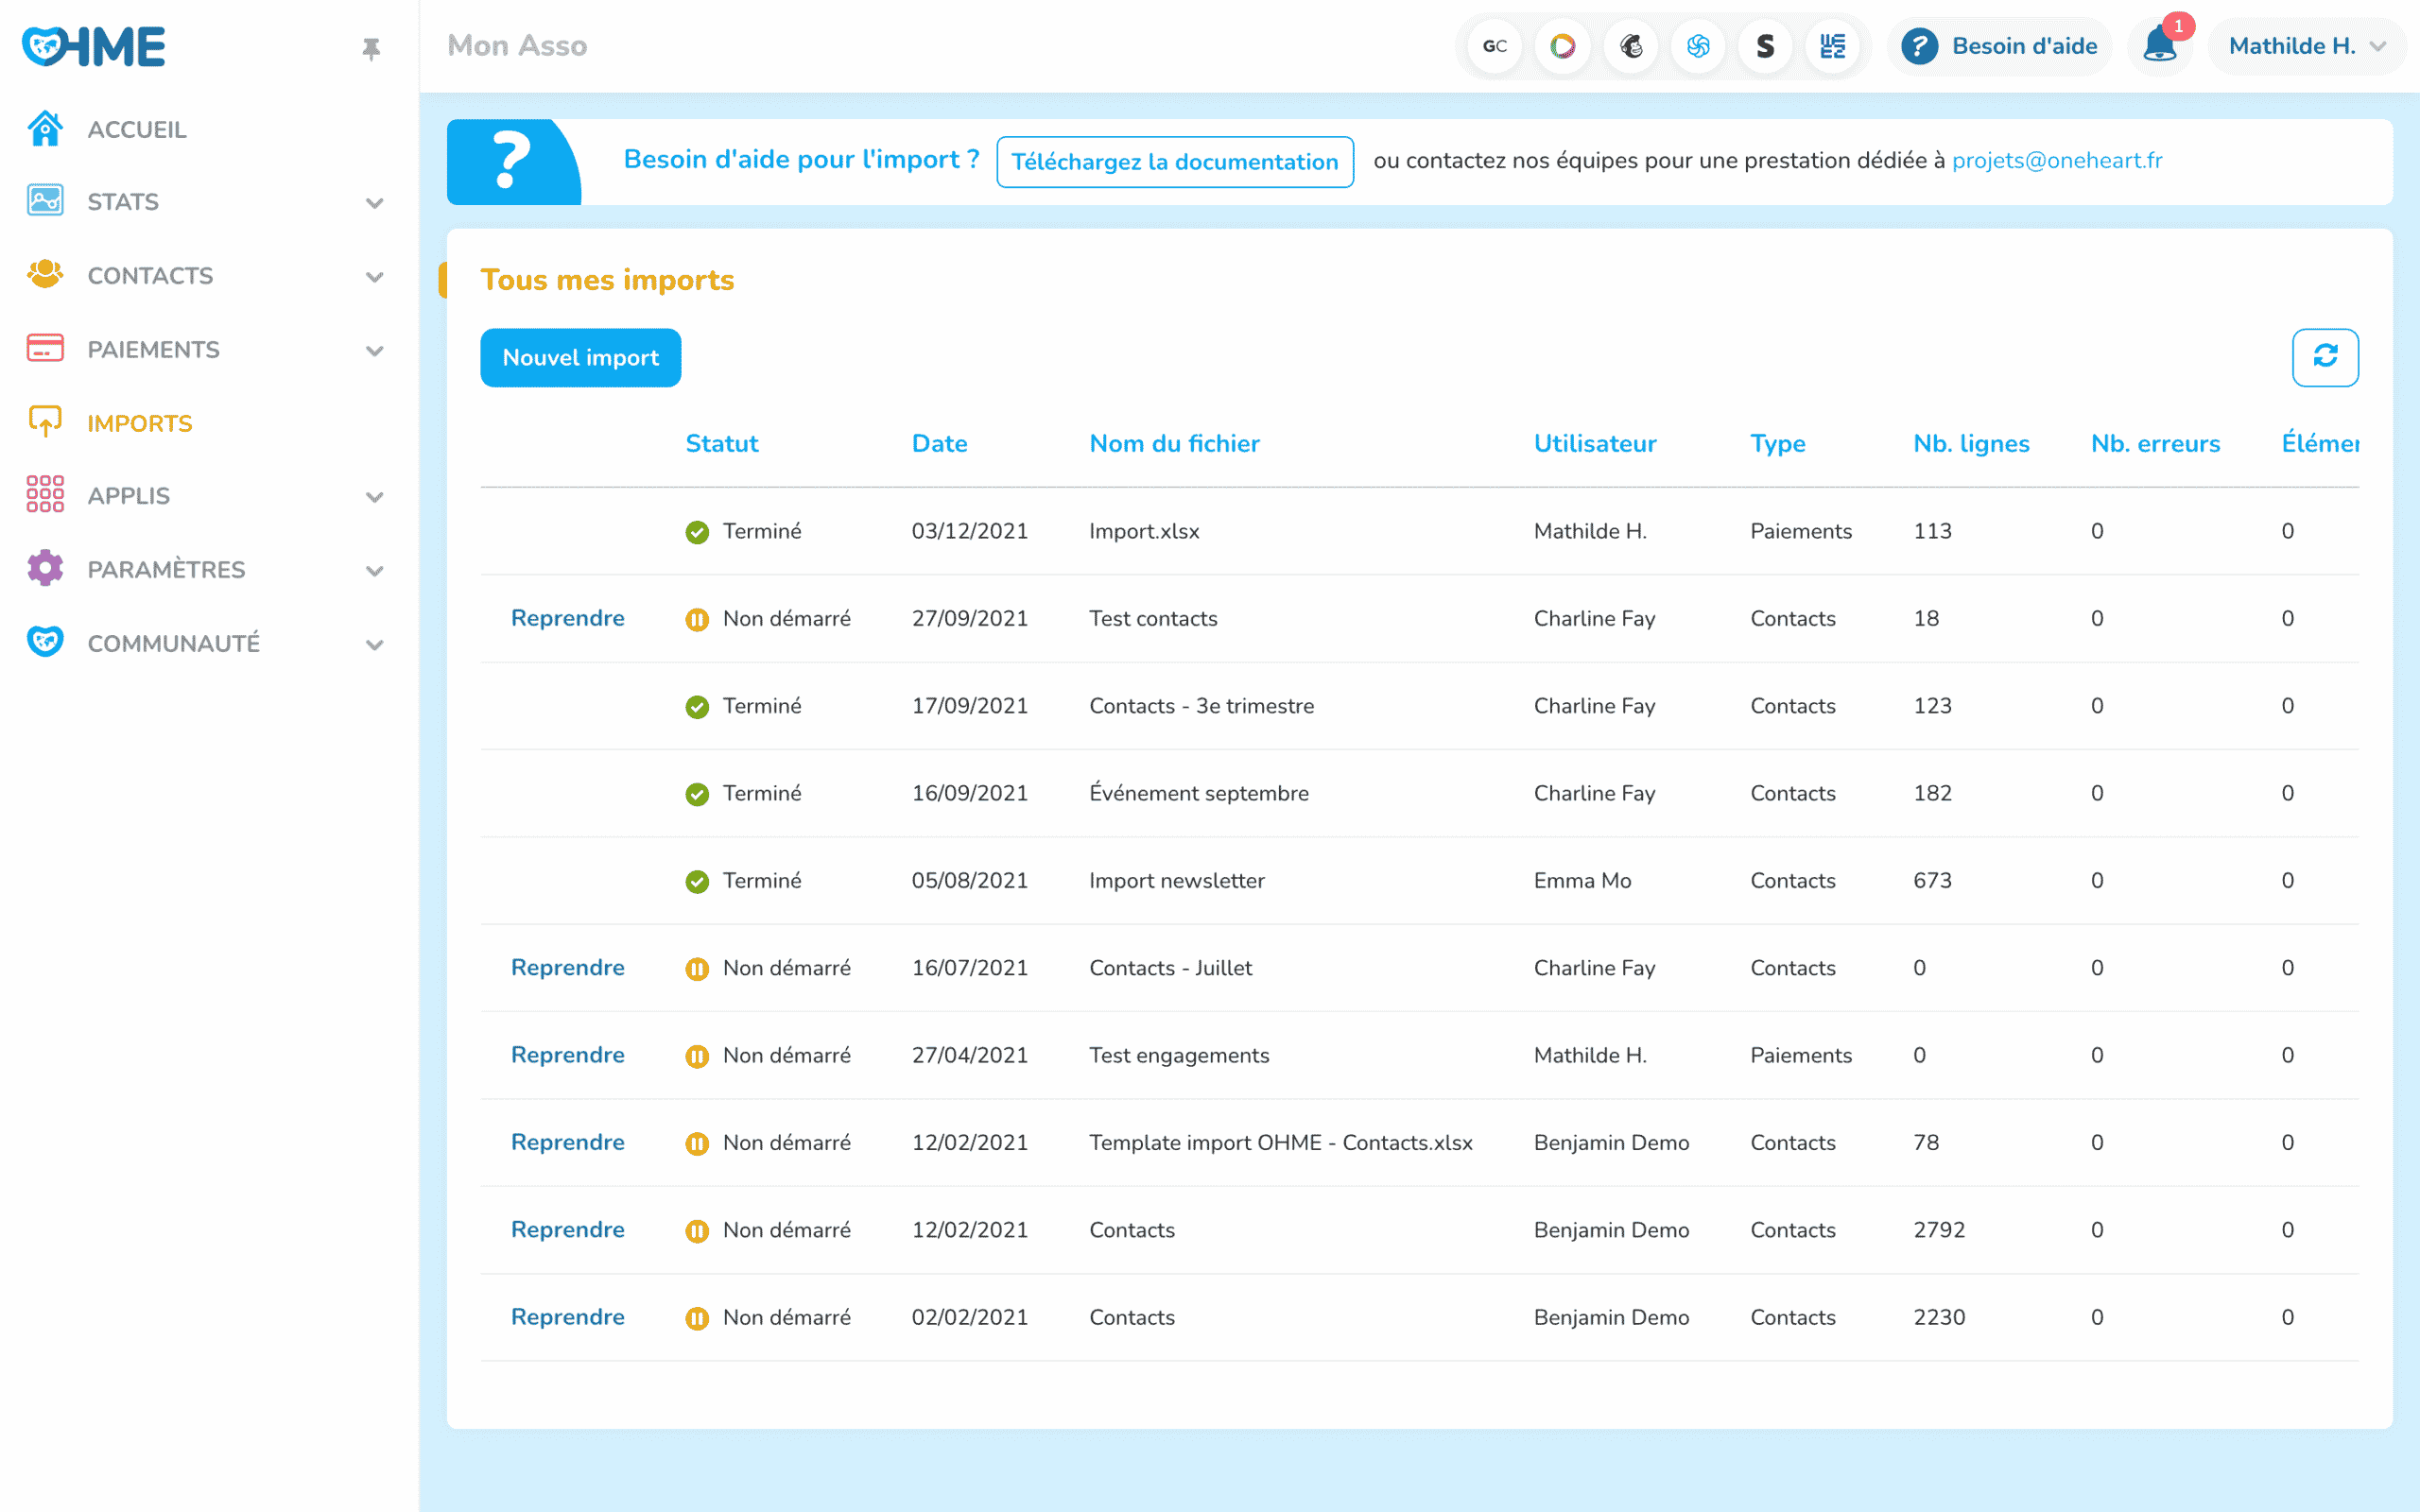2420x1512 pixels.
Task: Click the blue swirl app icon
Action: [x=1698, y=46]
